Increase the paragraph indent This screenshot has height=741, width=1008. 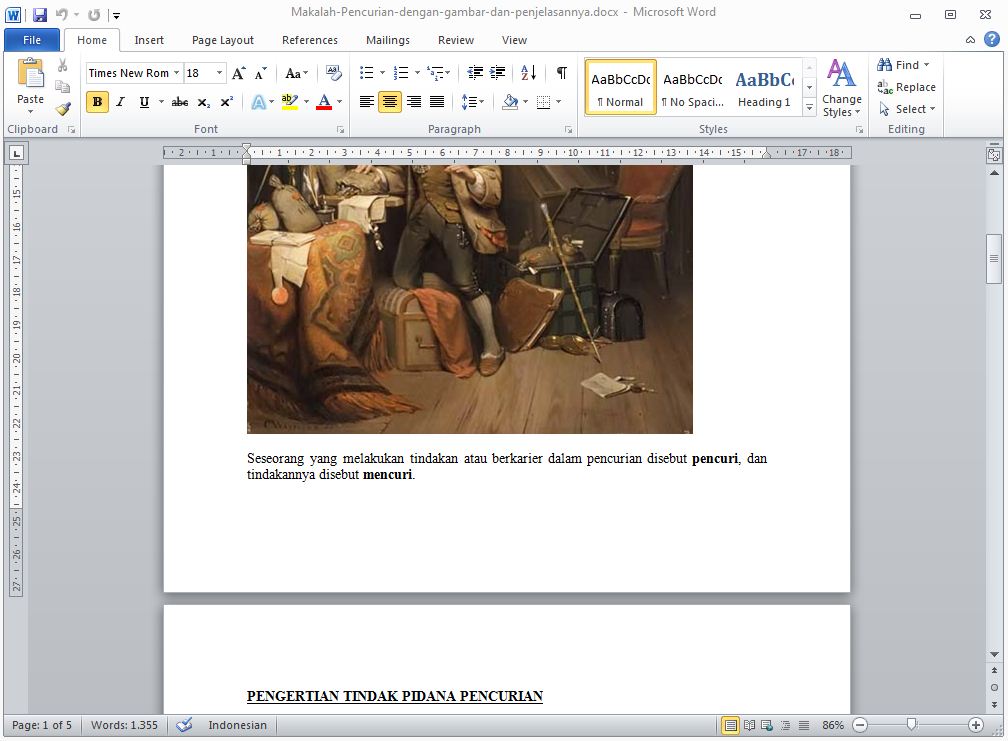[498, 73]
